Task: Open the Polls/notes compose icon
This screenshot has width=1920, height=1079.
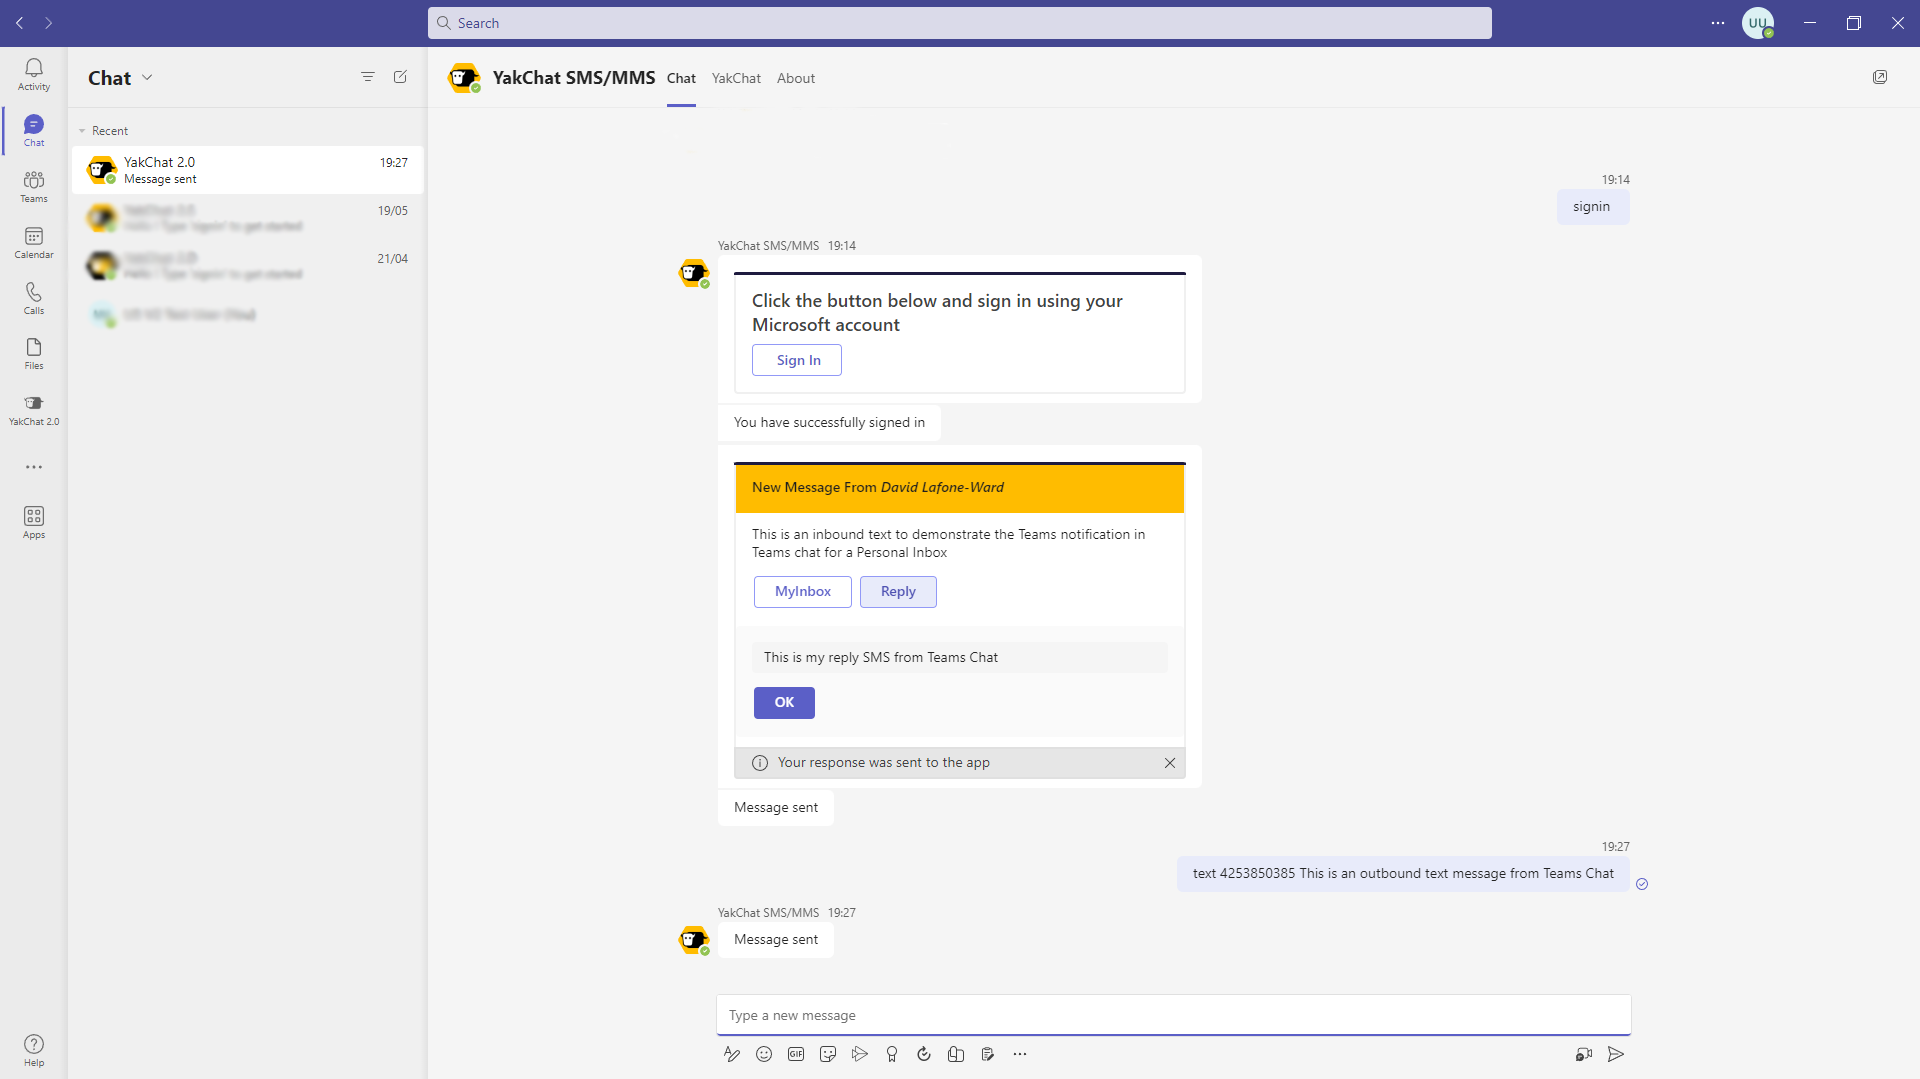Action: [988, 1054]
